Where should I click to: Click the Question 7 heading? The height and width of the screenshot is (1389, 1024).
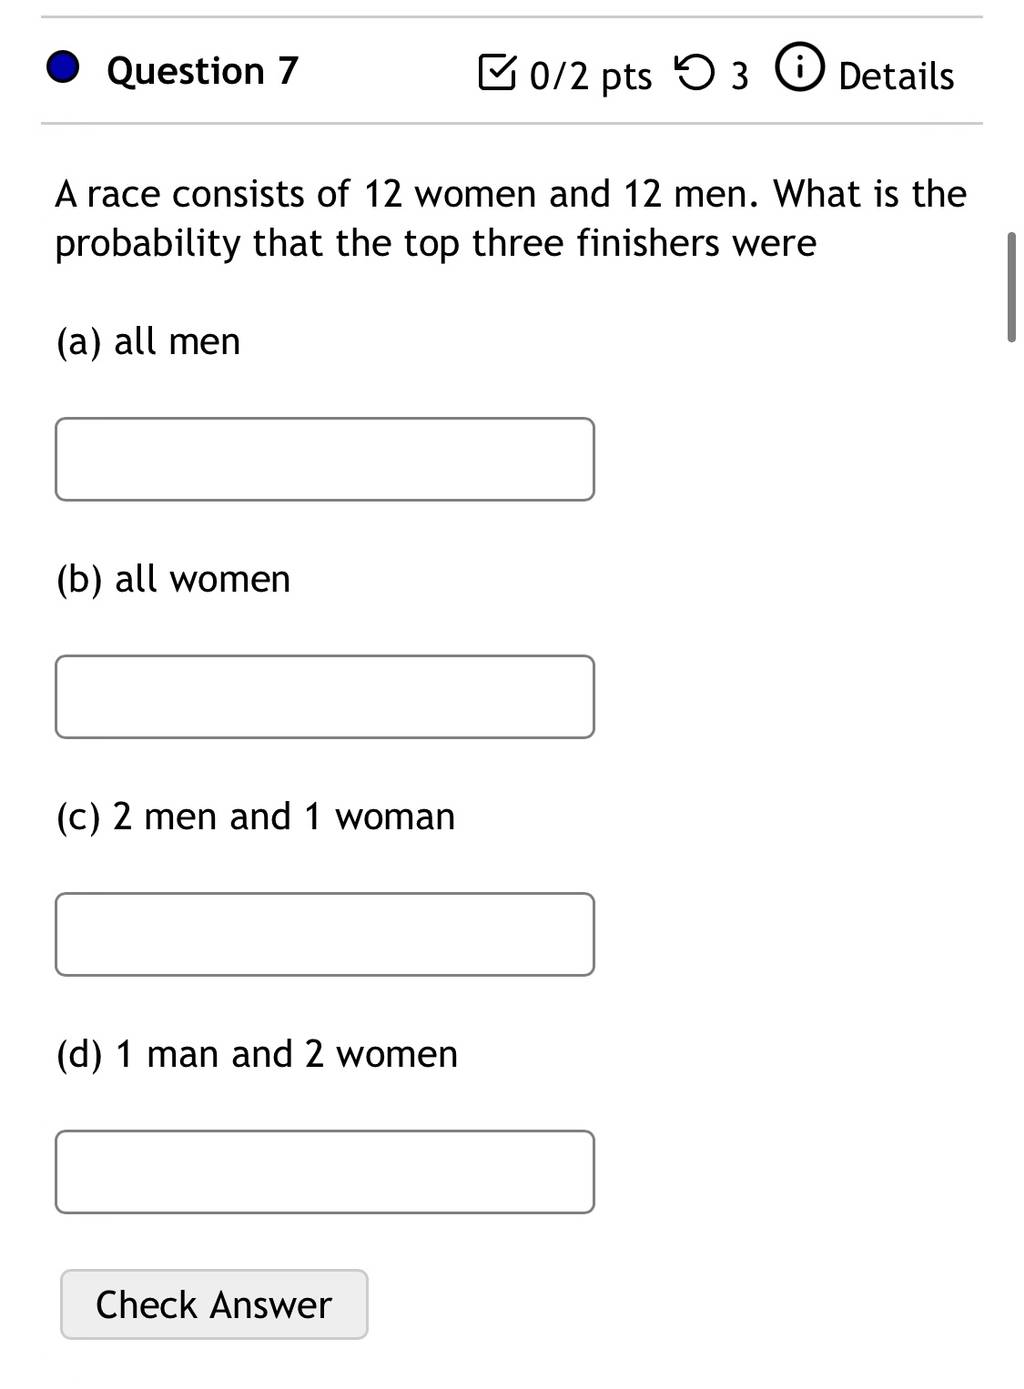point(202,71)
